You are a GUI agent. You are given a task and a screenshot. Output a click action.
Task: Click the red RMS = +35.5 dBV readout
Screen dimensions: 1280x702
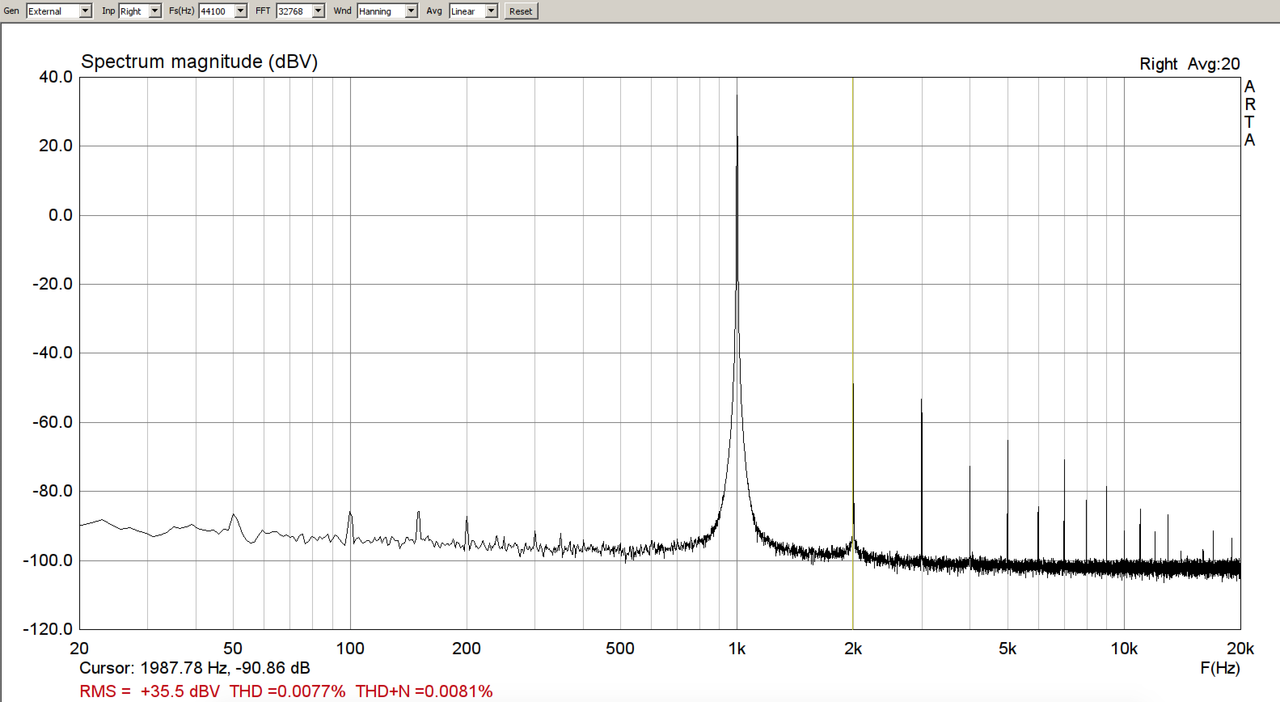pyautogui.click(x=151, y=691)
